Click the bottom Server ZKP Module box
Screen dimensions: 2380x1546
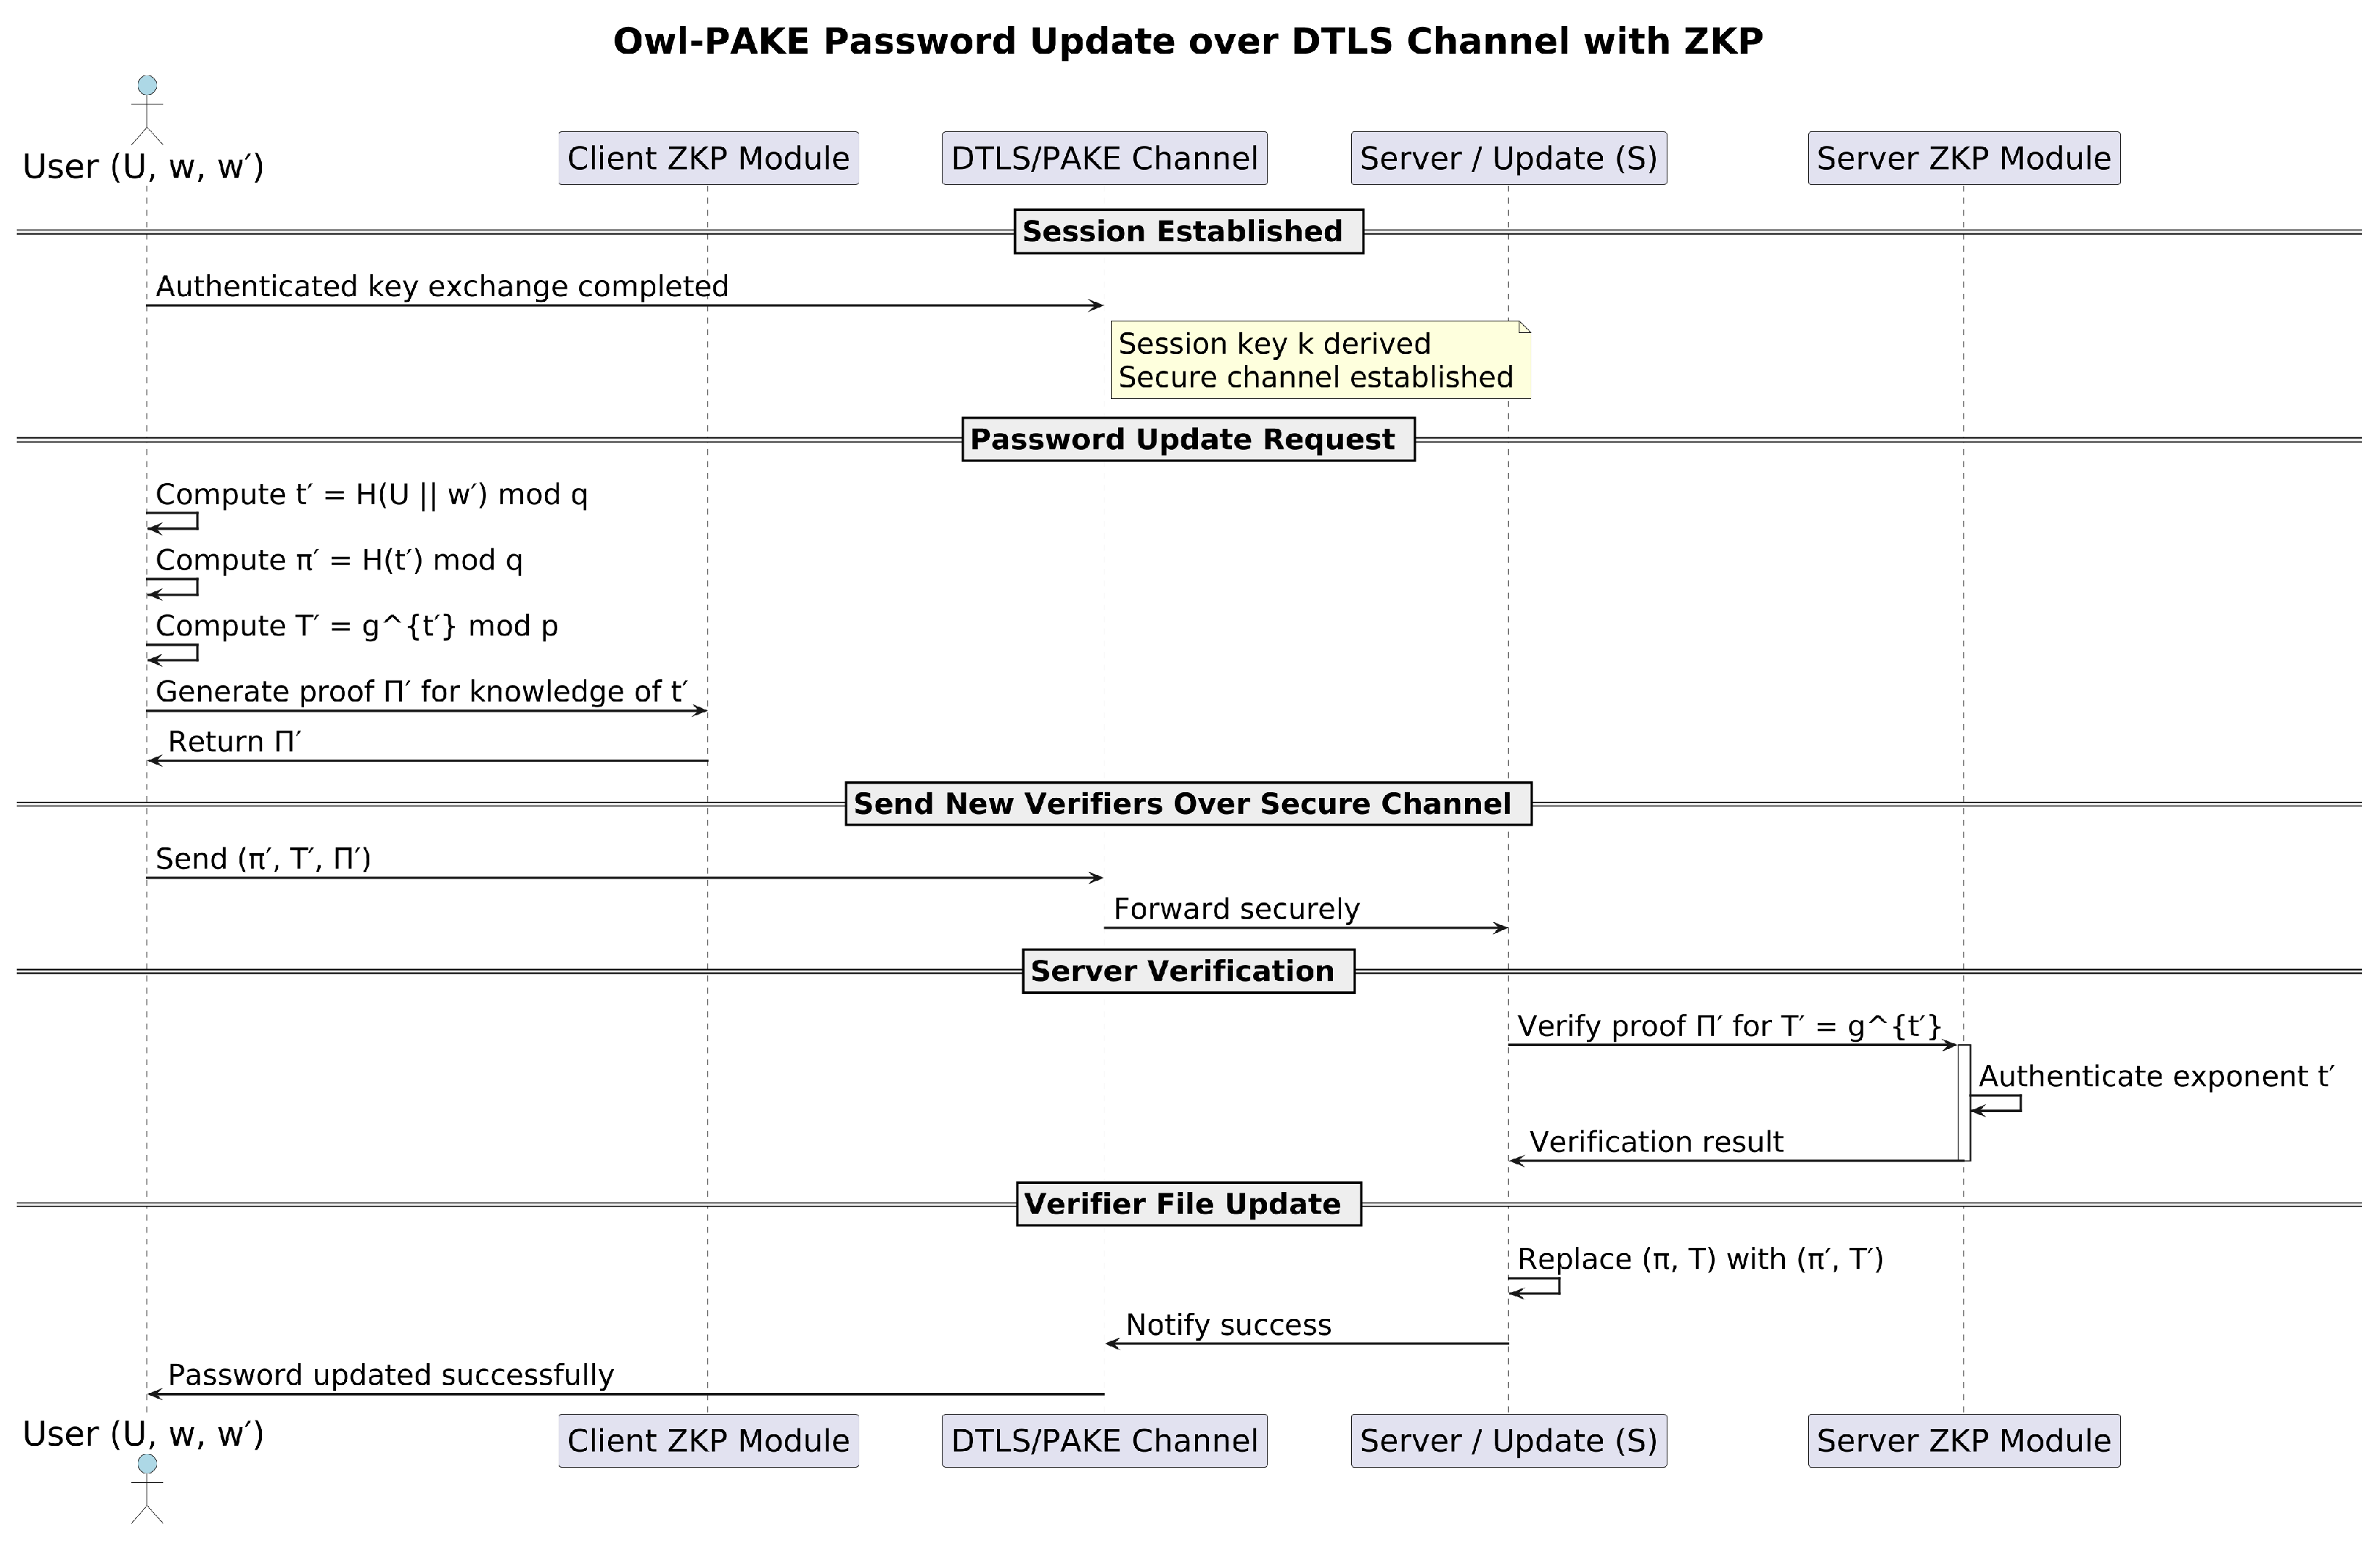pyautogui.click(x=1963, y=1441)
